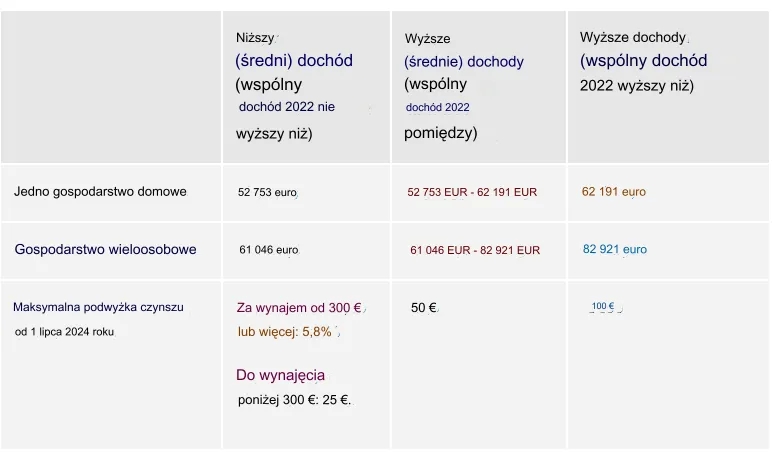Click the "Maksymalna podwyżka czynszu" link
This screenshot has width=775, height=452.
point(98,307)
